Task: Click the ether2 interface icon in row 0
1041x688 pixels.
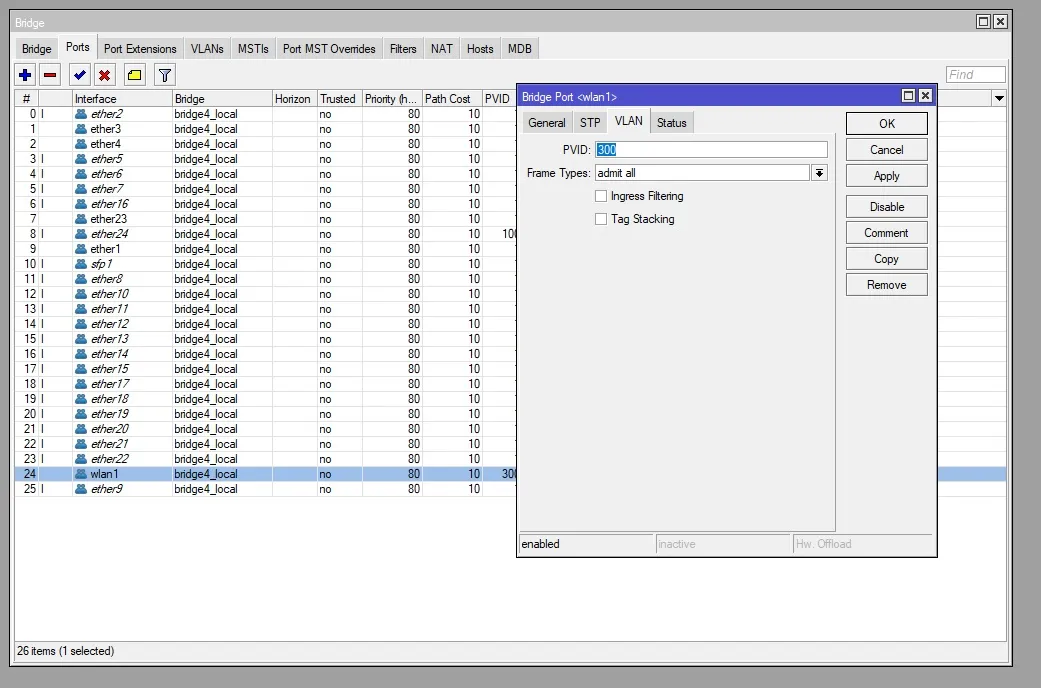Action: (x=81, y=114)
